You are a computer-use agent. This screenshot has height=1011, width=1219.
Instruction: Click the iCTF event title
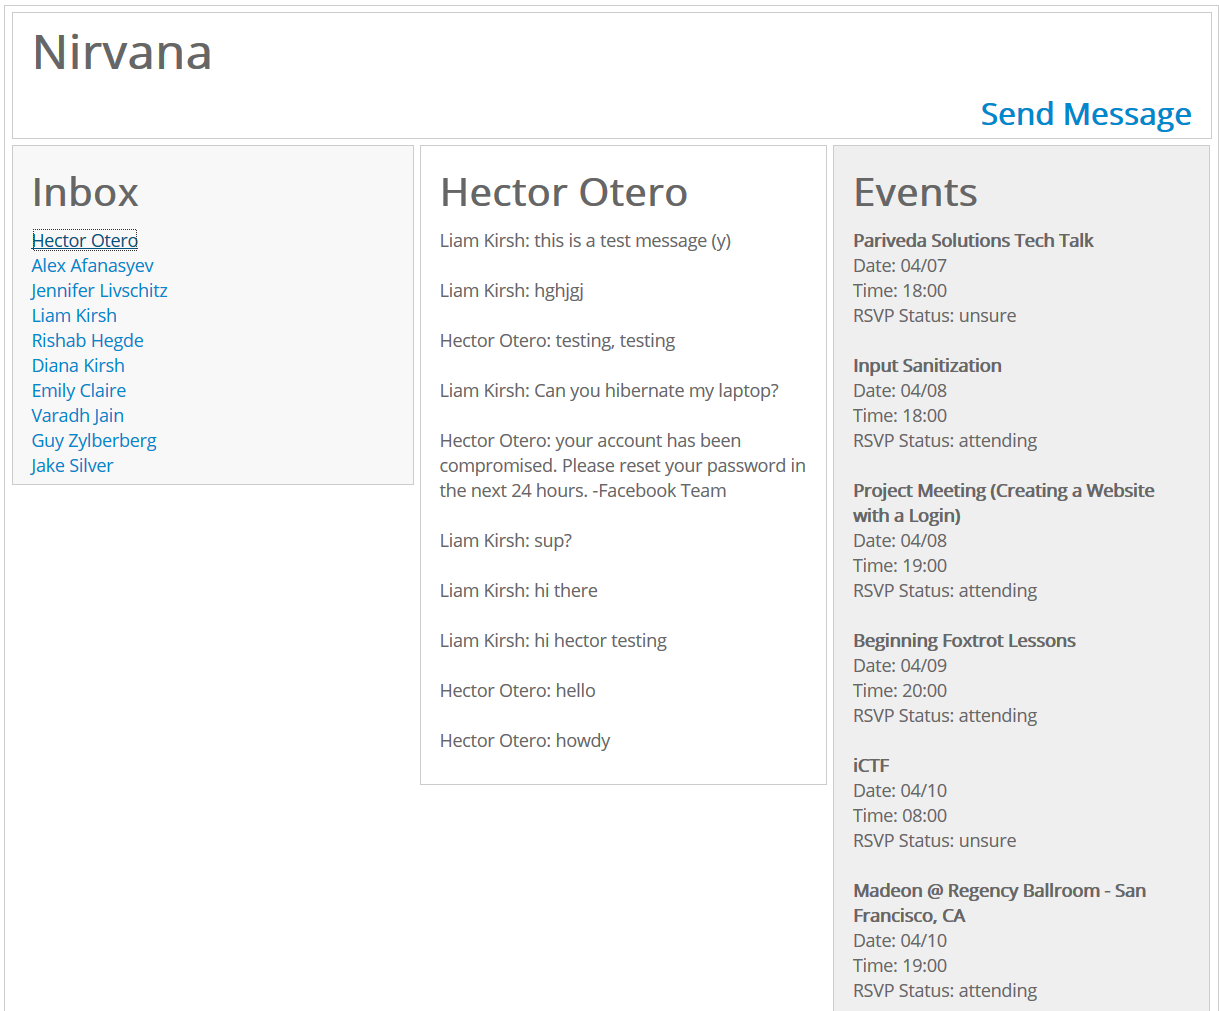tap(871, 765)
